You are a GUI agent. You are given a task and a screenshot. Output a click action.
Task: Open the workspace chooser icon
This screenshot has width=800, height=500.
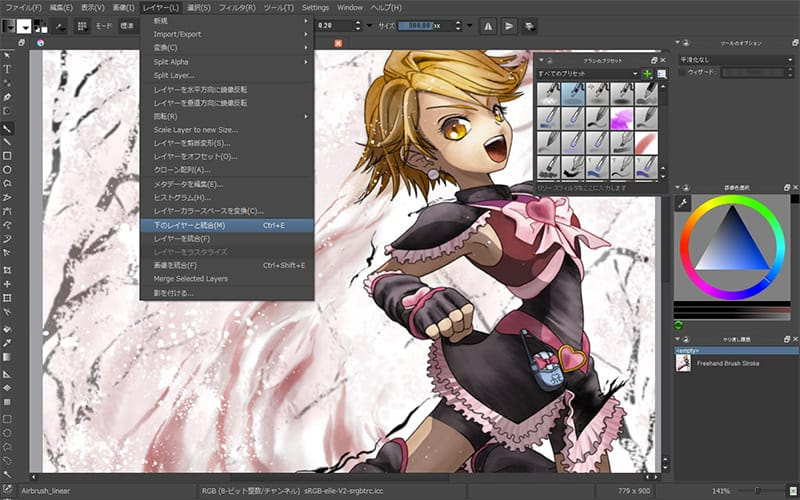pyautogui.click(x=530, y=26)
